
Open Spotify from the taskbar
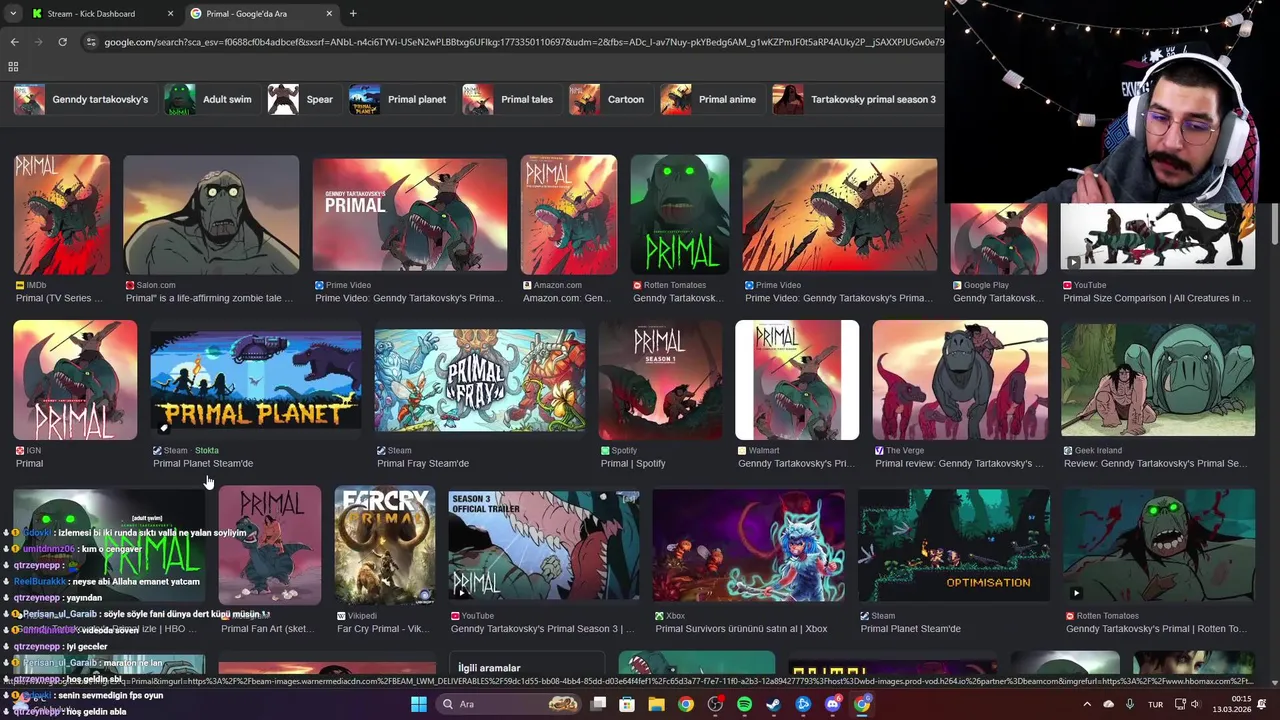(x=744, y=704)
